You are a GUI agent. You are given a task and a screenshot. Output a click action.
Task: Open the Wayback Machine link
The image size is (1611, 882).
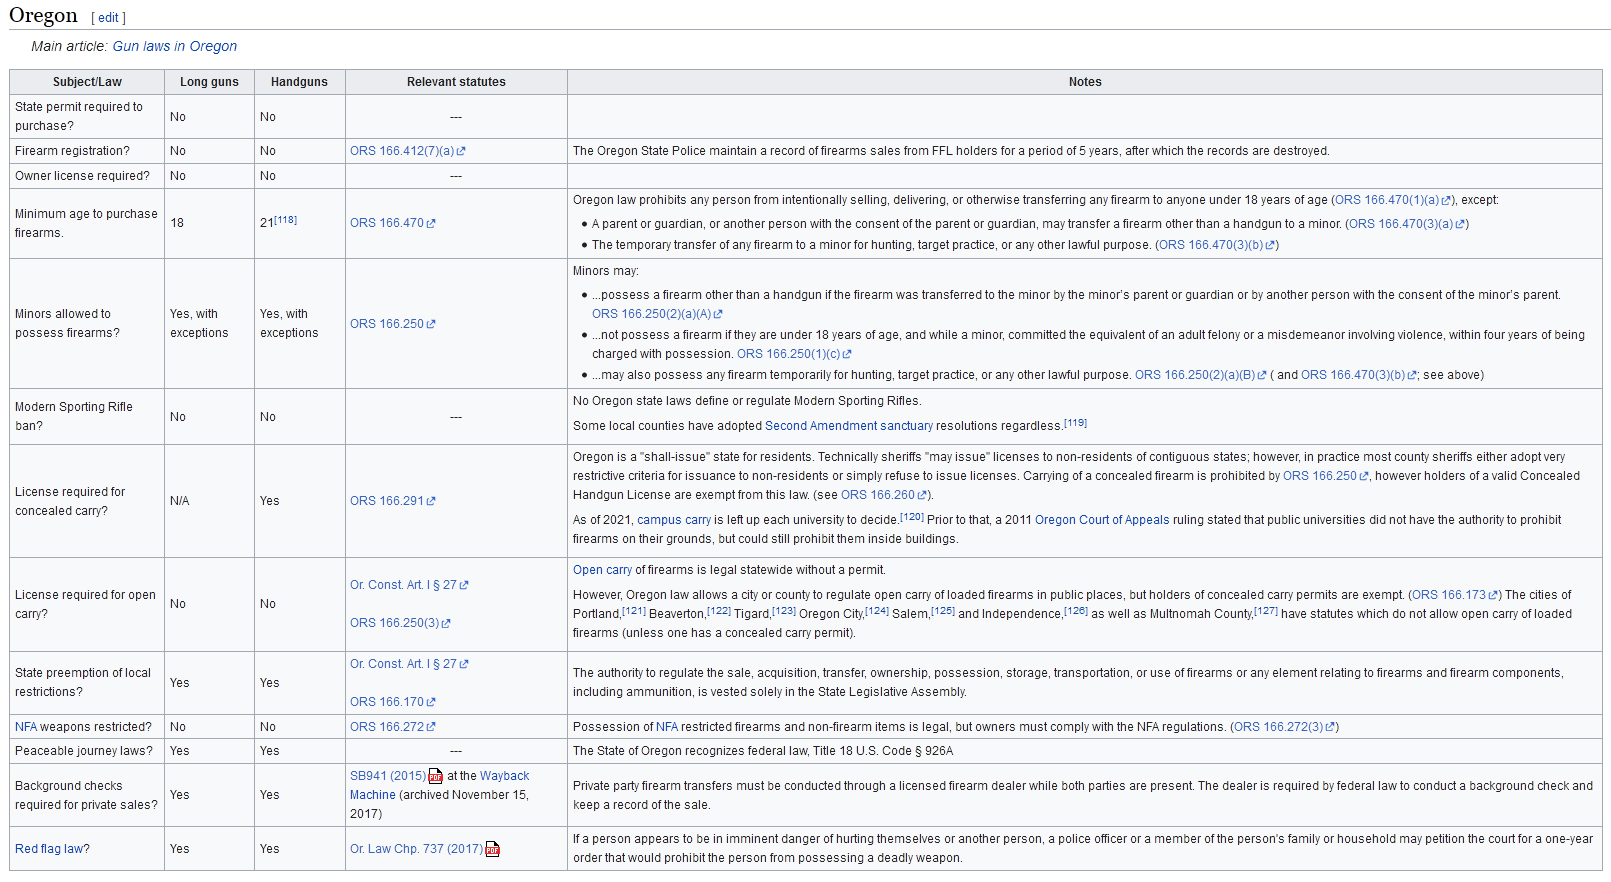(x=440, y=785)
